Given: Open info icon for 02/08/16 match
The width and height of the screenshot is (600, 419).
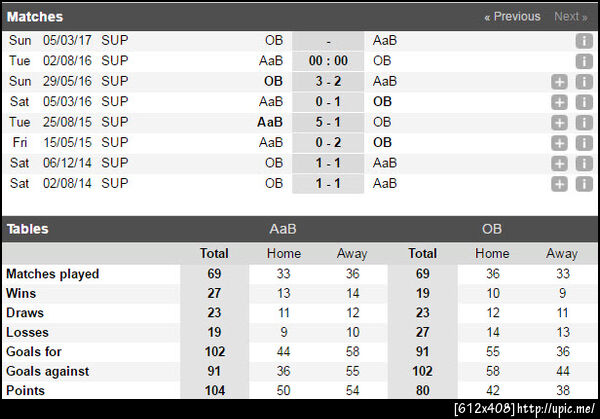Looking at the screenshot, I should [x=584, y=61].
